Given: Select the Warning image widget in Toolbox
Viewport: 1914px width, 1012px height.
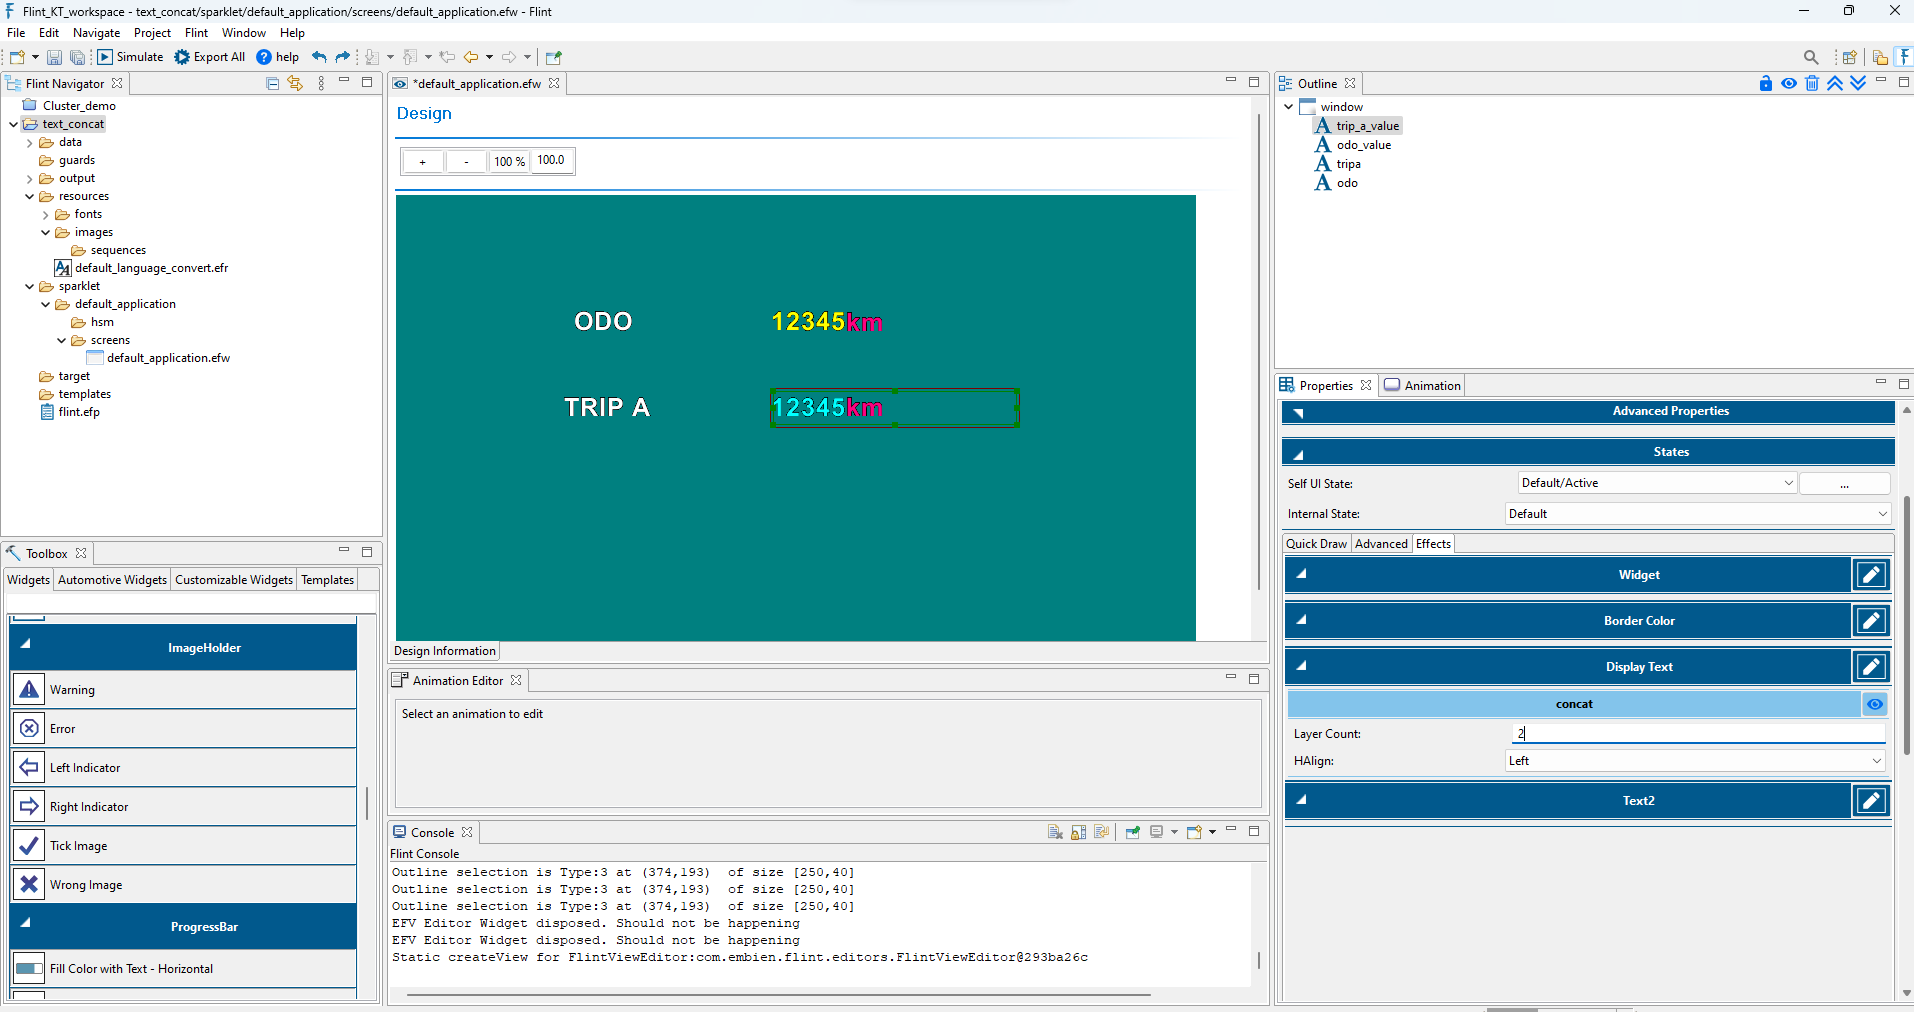Looking at the screenshot, I should point(183,690).
